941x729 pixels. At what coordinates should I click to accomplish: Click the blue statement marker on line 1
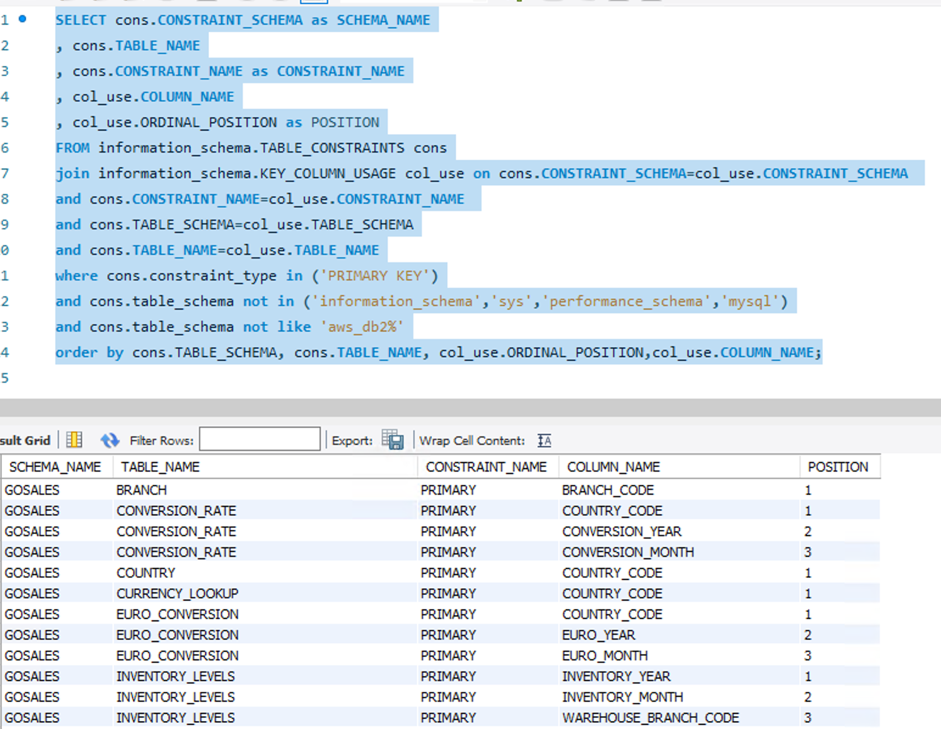pos(22,19)
